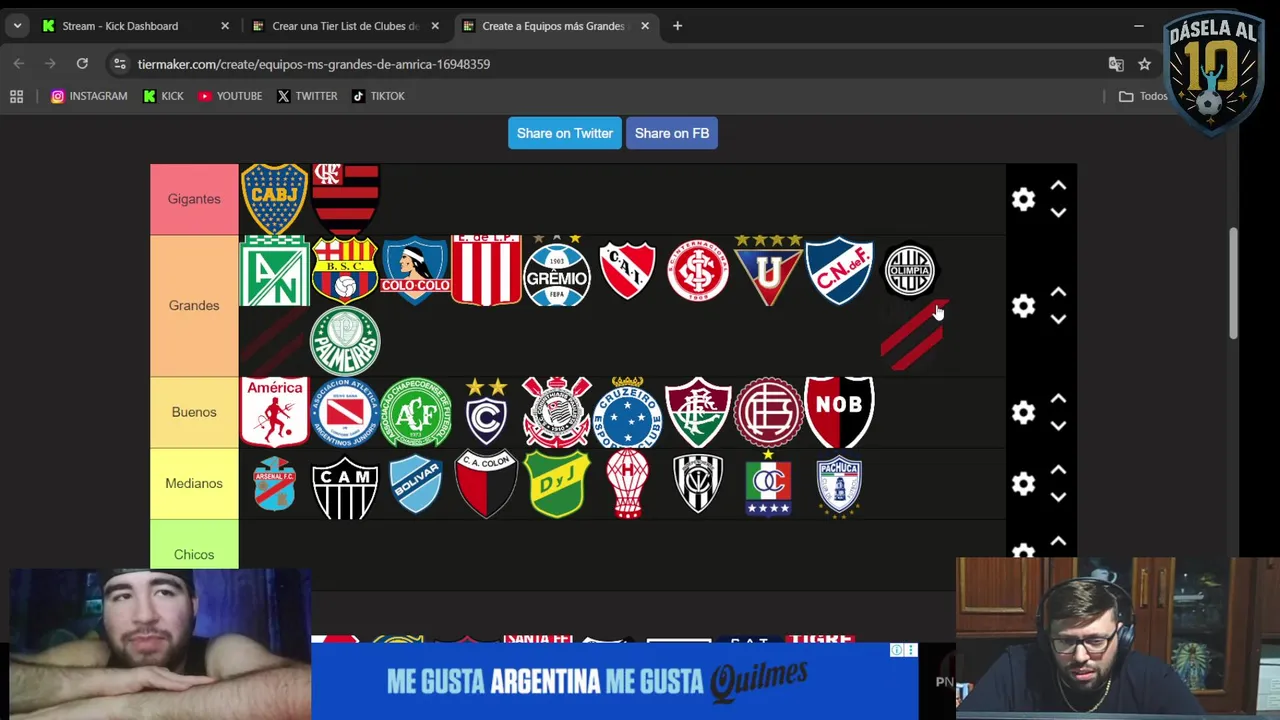Select the Fluminense crest
This screenshot has width=1280, height=720.
698,412
